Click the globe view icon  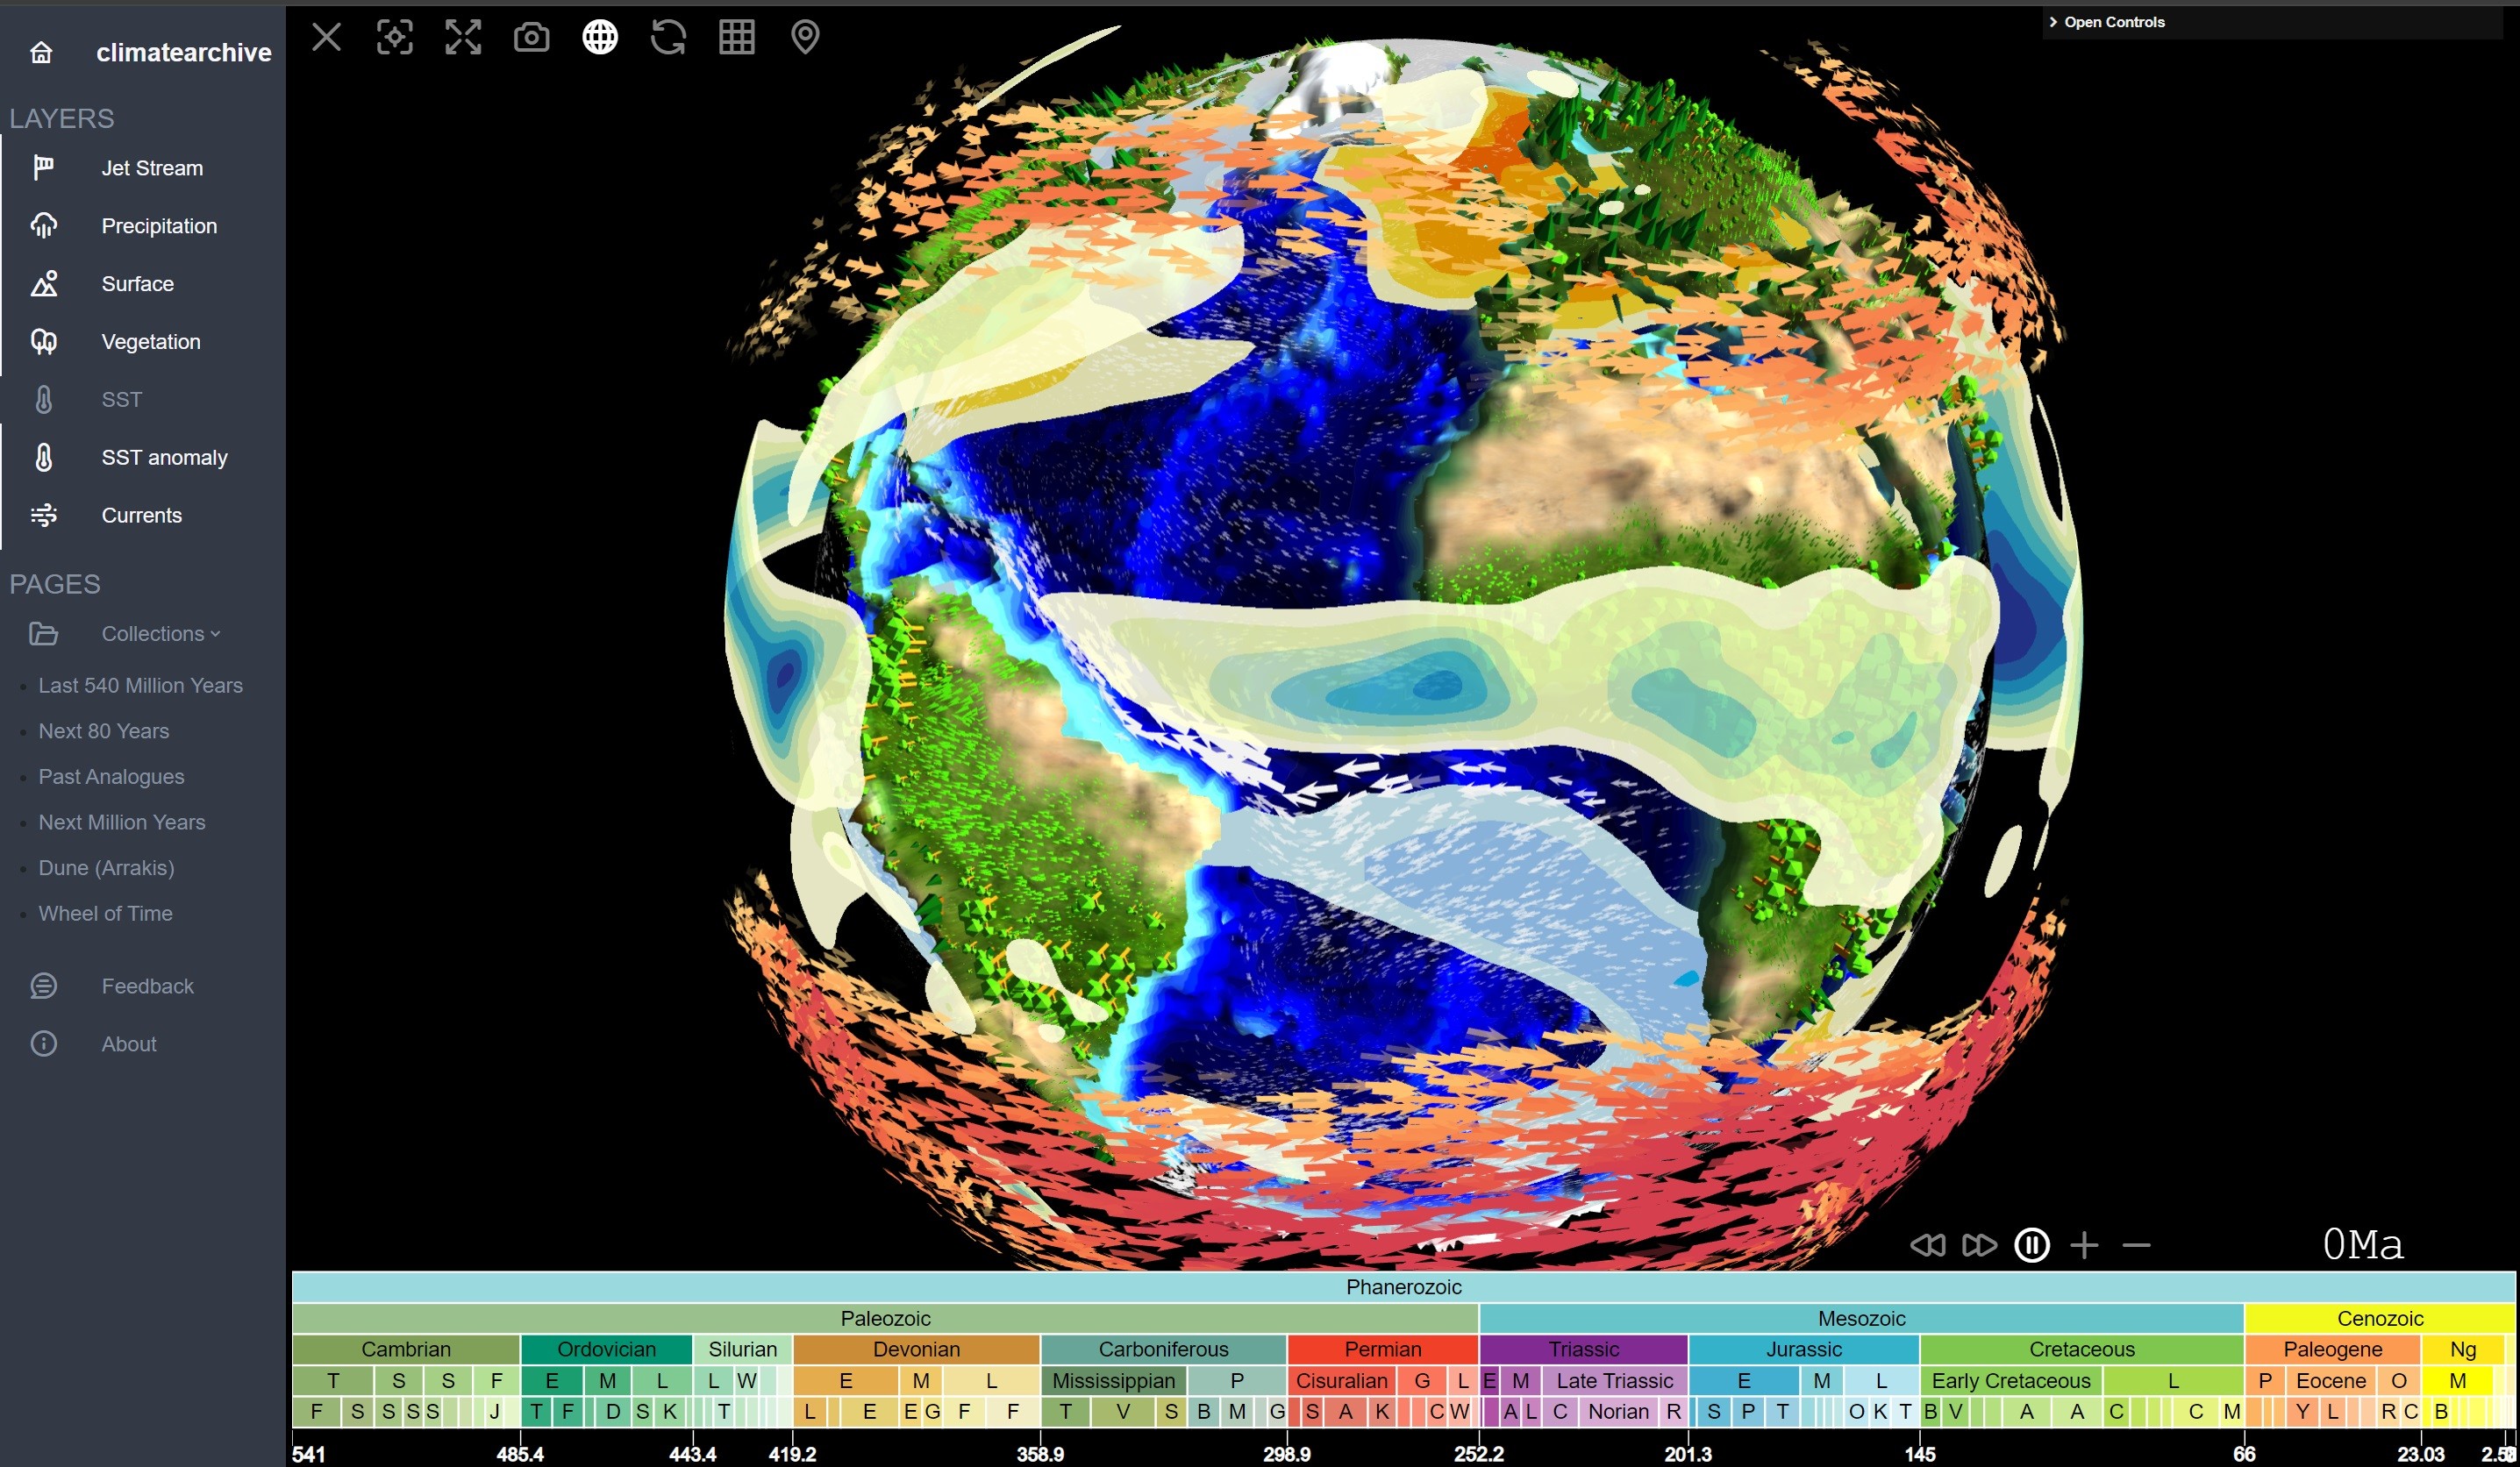click(x=600, y=37)
